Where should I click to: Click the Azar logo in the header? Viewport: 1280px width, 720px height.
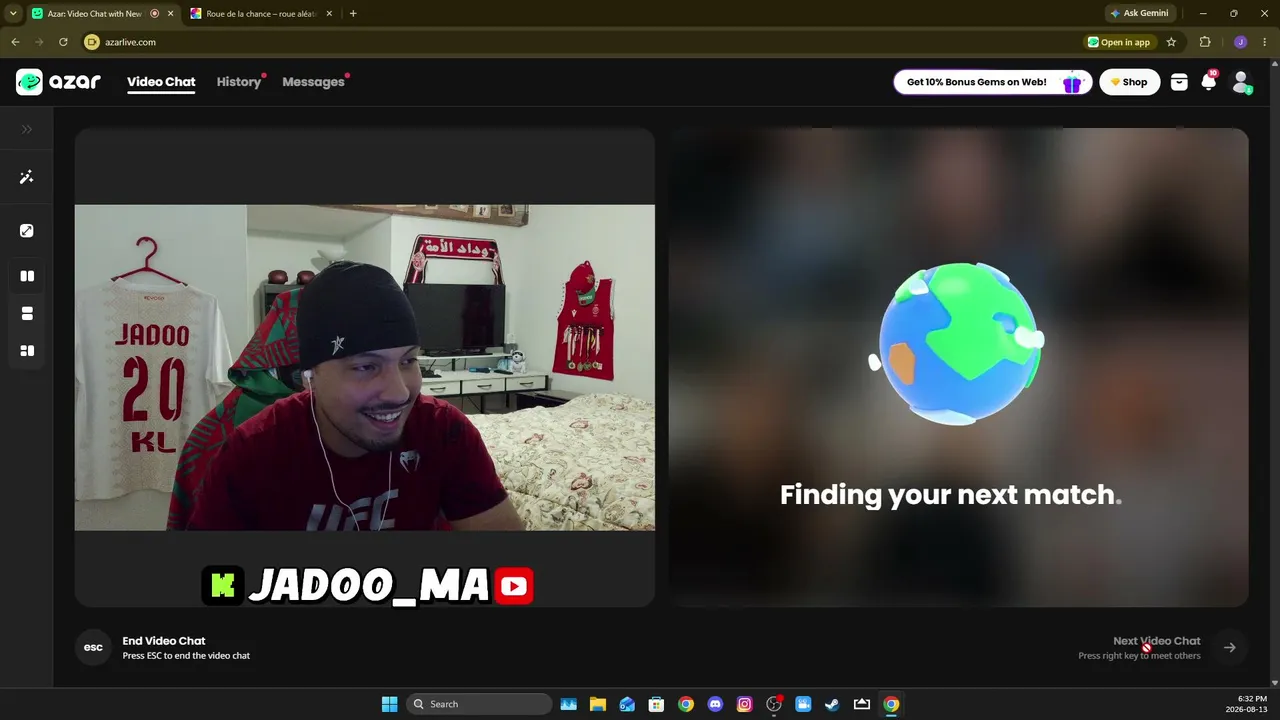tap(58, 82)
